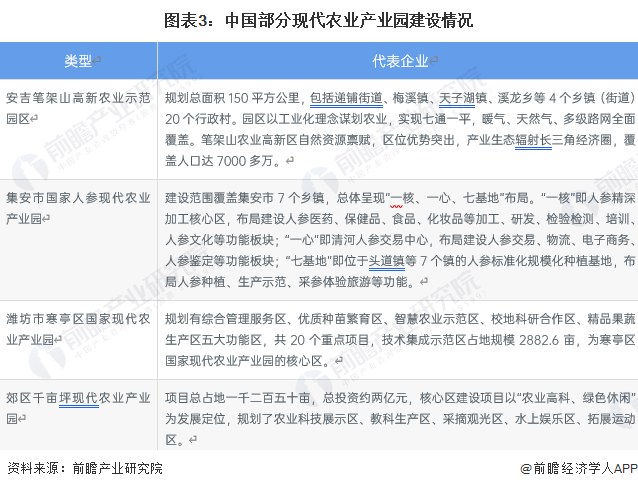Select the 代表企业 column header cell
Screen dimensions: 638x489
398,61
